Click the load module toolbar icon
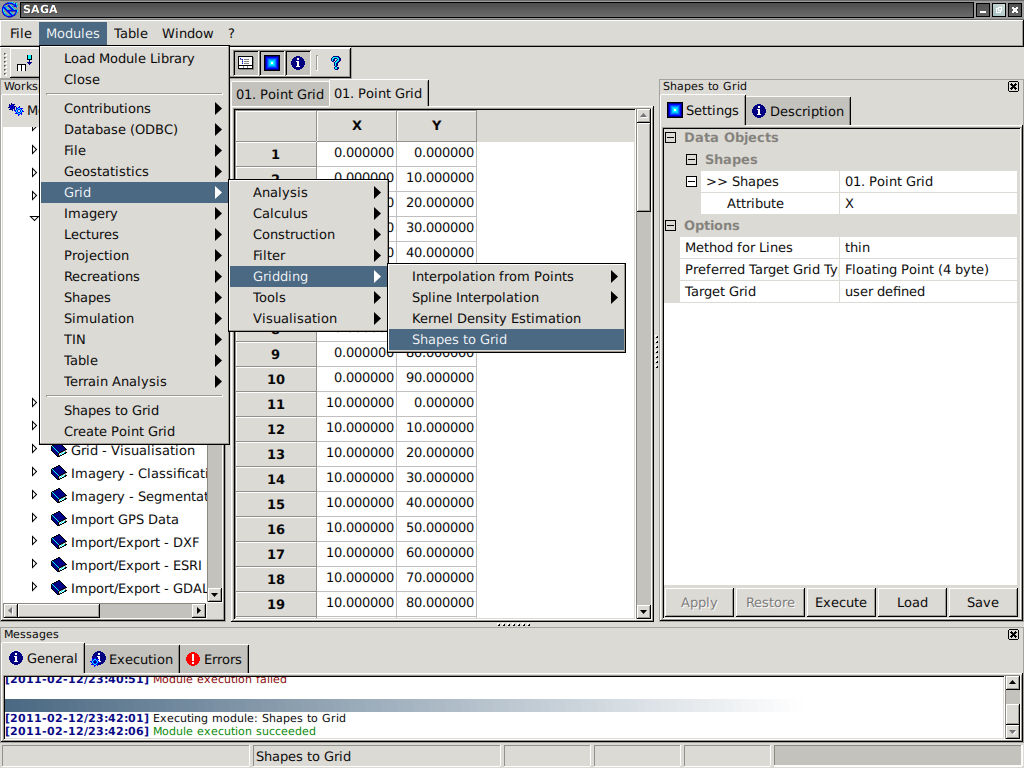Screen dimensions: 1024x768 pos(22,63)
